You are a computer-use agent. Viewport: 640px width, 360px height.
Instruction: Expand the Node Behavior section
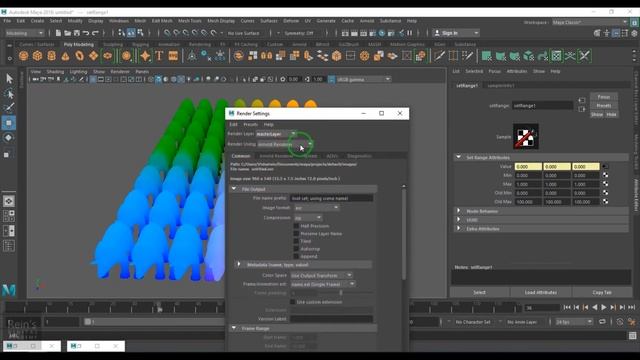458,211
